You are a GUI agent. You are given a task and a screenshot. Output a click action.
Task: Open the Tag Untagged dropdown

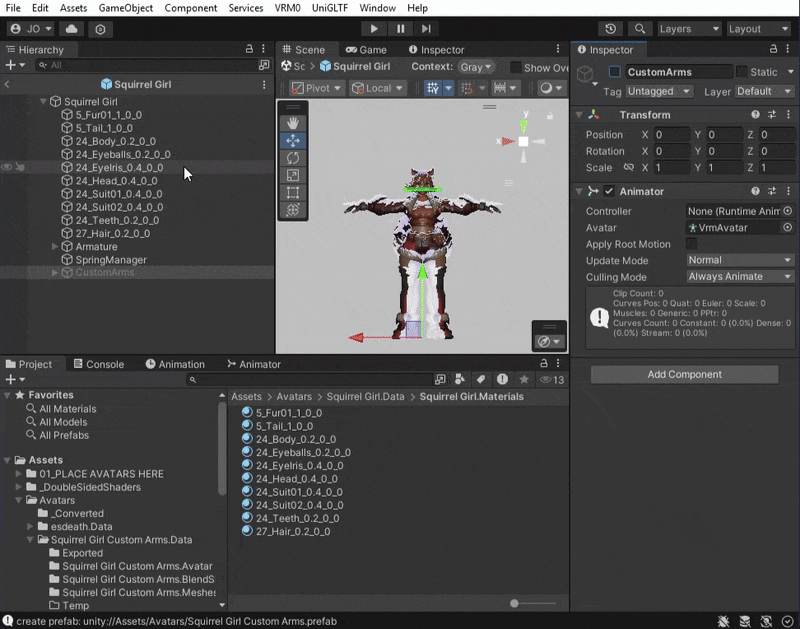pyautogui.click(x=659, y=91)
